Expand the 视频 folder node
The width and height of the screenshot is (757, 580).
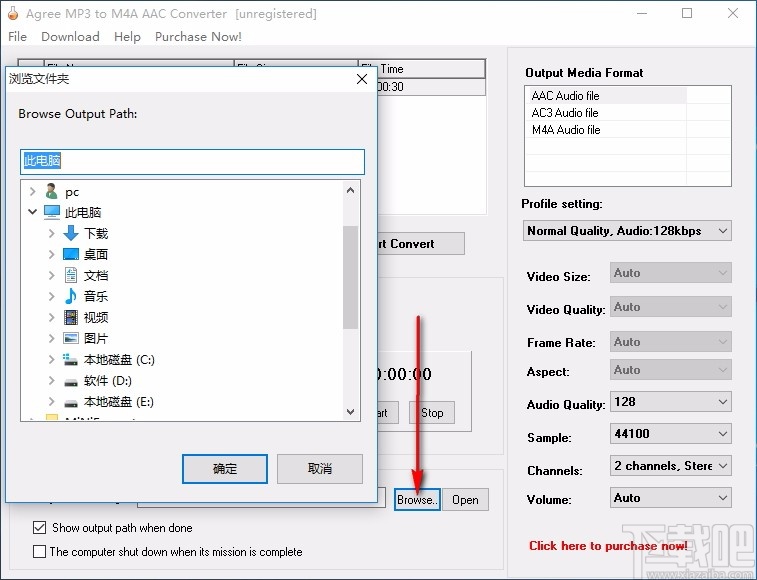52,317
